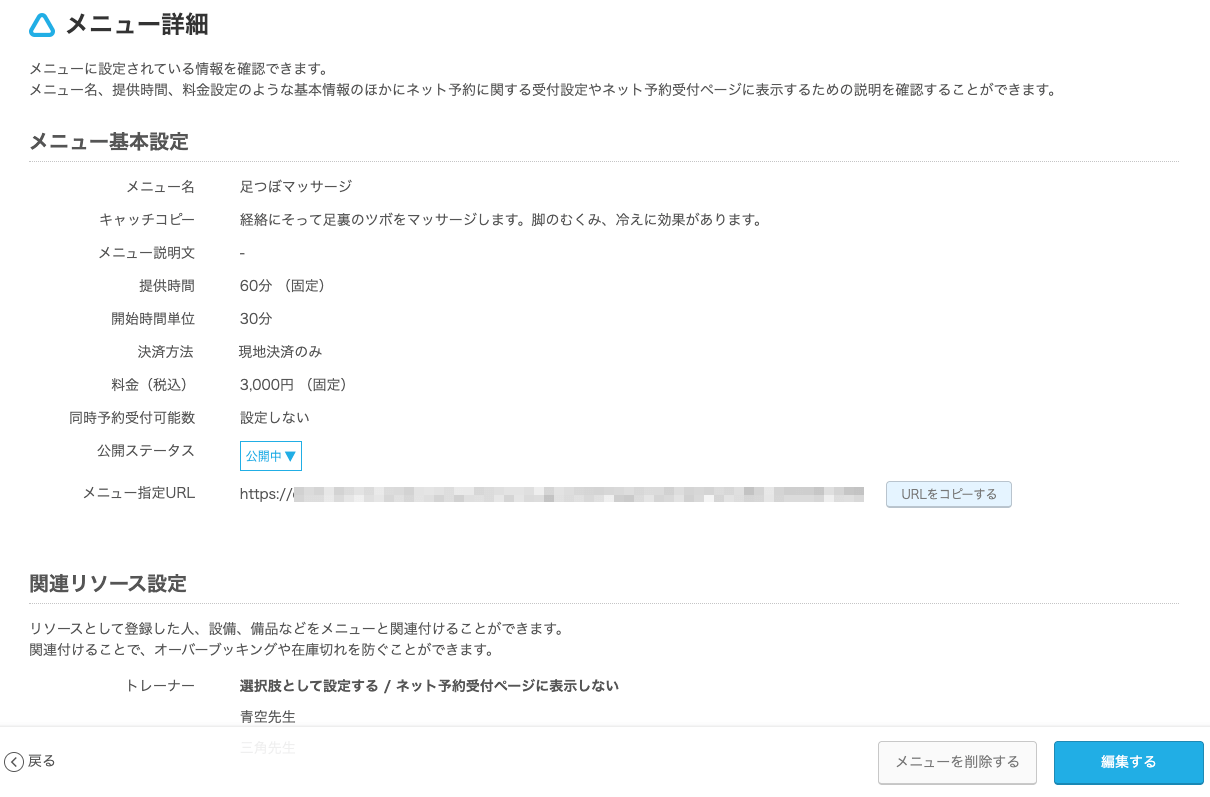Select the faded 三角先生 trainer entry
The width and height of the screenshot is (1210, 797).
pyautogui.click(x=266, y=748)
